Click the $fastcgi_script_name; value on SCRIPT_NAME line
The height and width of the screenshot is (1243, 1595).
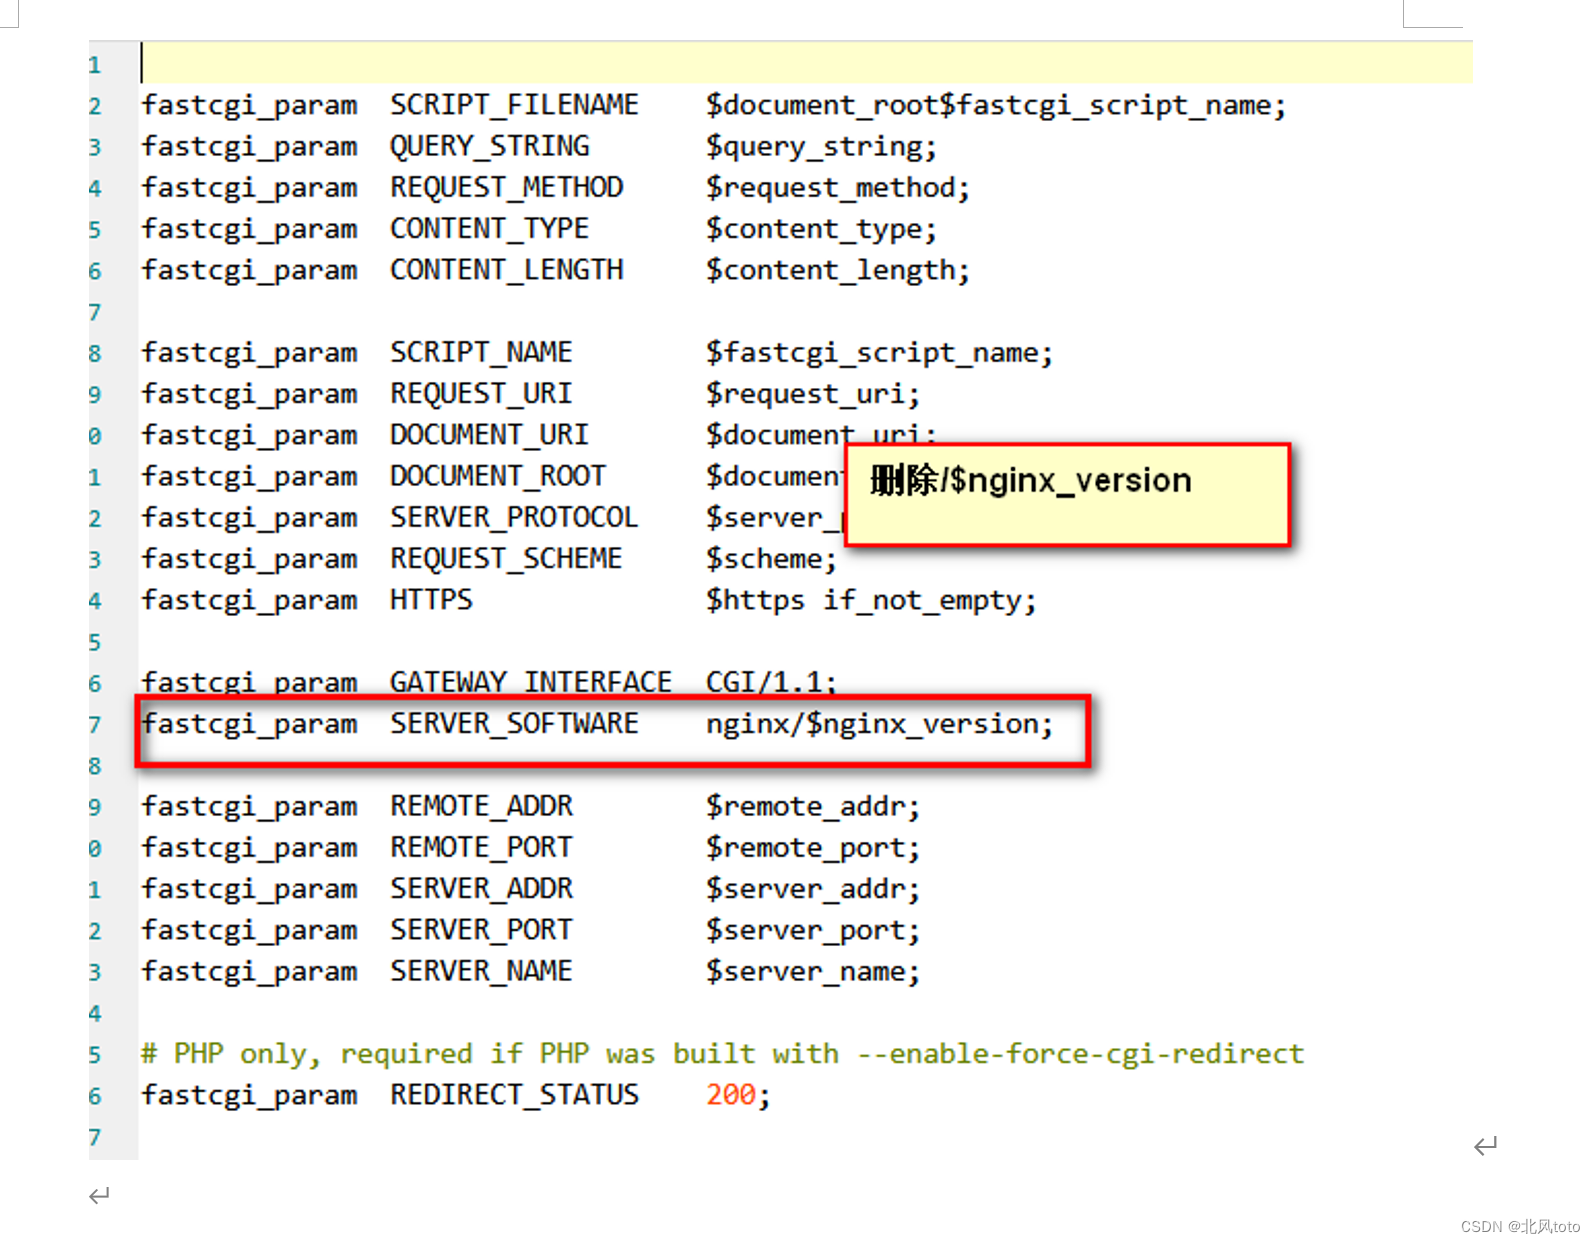pyautogui.click(x=879, y=353)
